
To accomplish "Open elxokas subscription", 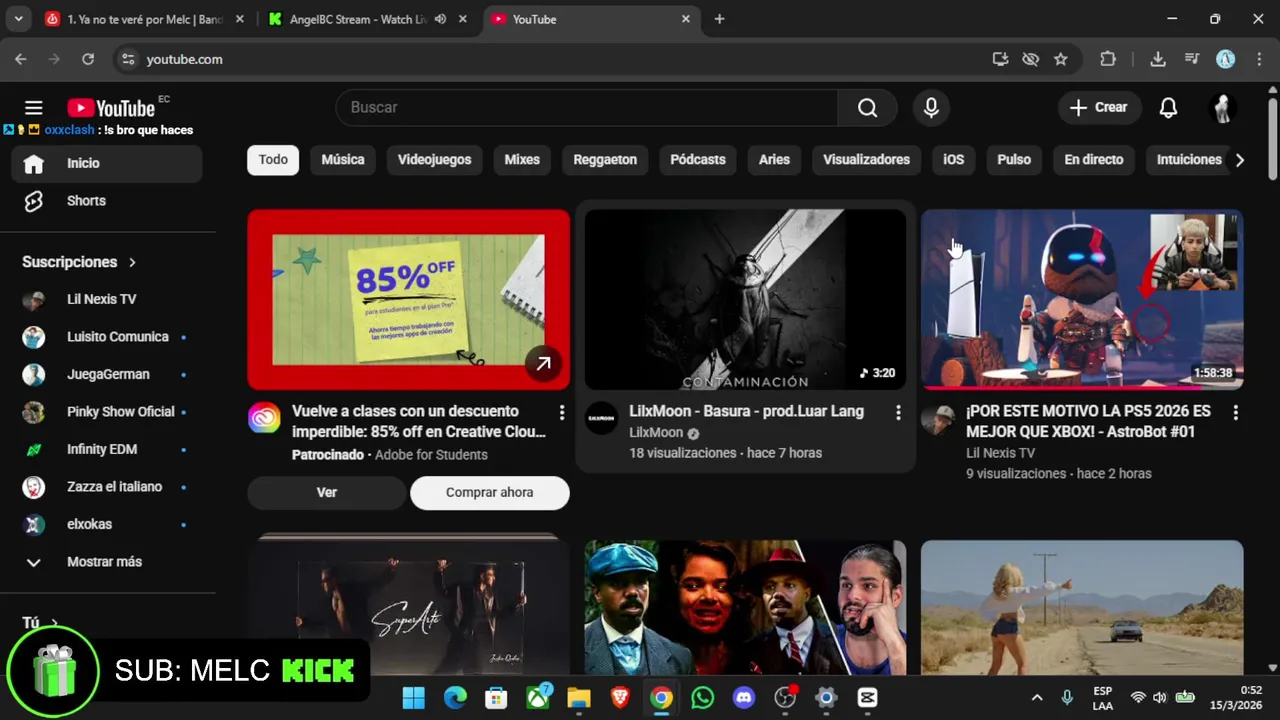I will click(x=107, y=524).
